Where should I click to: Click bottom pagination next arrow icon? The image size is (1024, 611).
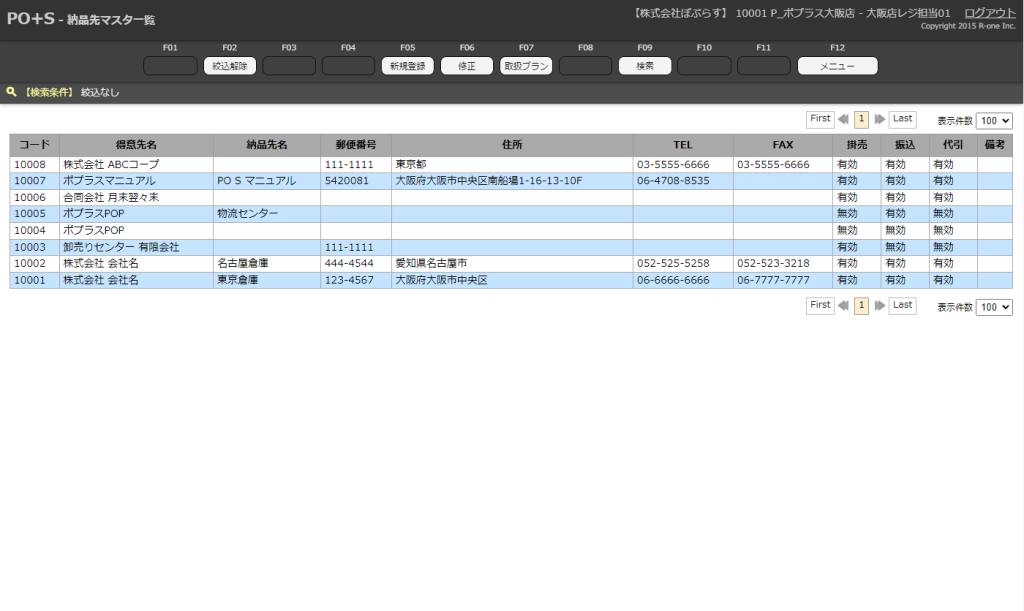pyautogui.click(x=880, y=306)
